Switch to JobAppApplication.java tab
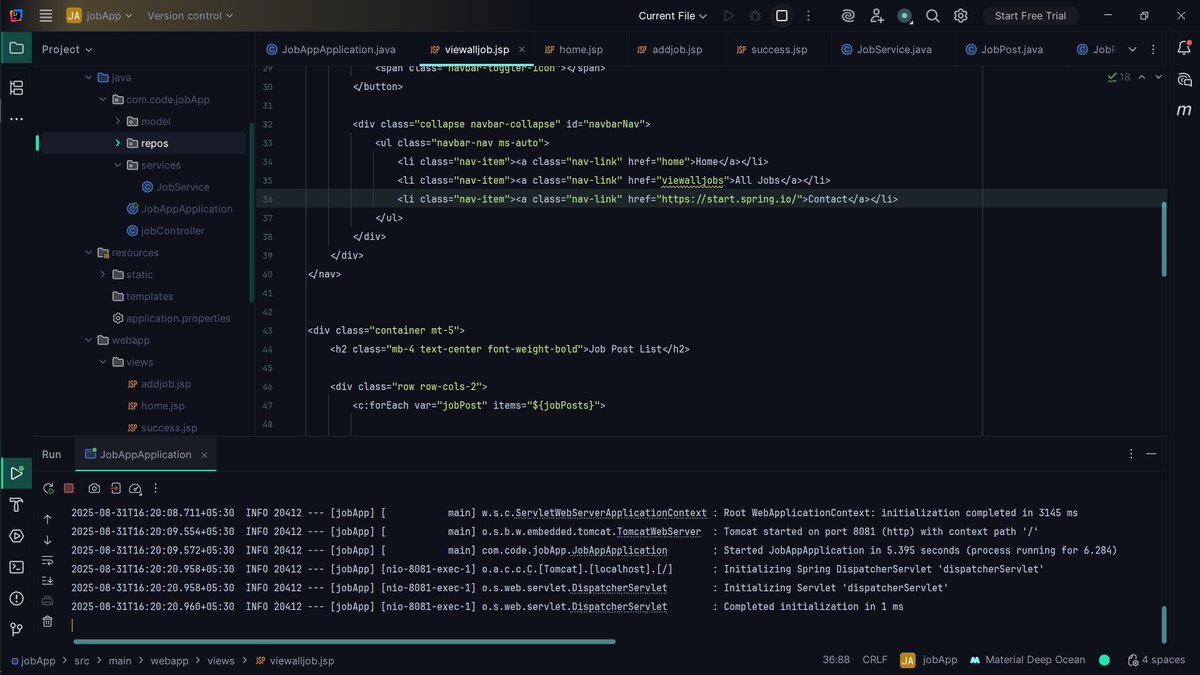This screenshot has height=675, width=1200. 330,49
